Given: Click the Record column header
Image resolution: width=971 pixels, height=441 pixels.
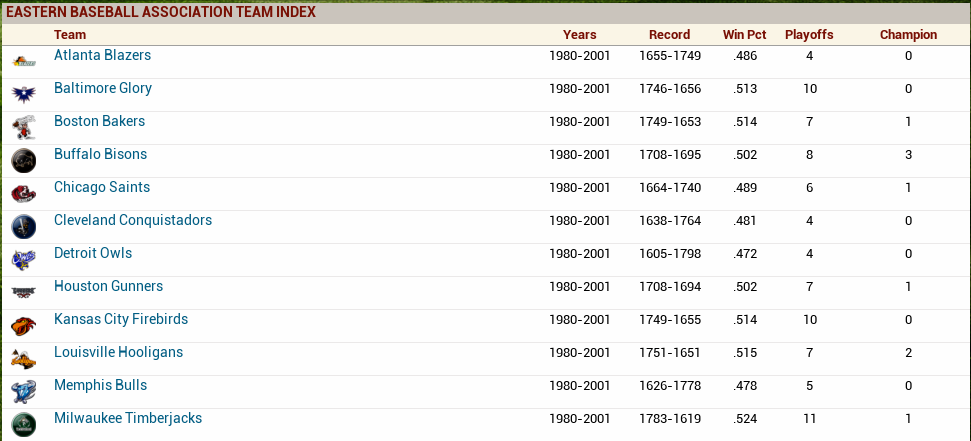Looking at the screenshot, I should [669, 34].
